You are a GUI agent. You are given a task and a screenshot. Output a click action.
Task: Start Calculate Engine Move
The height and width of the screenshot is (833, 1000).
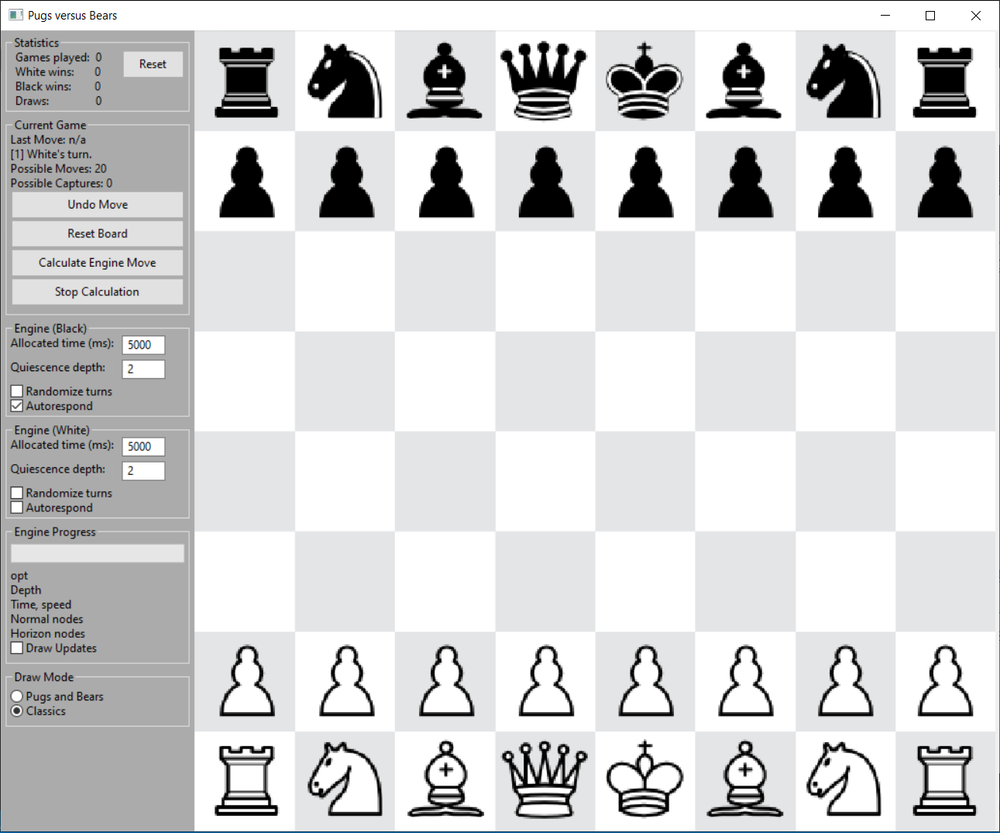(x=96, y=262)
